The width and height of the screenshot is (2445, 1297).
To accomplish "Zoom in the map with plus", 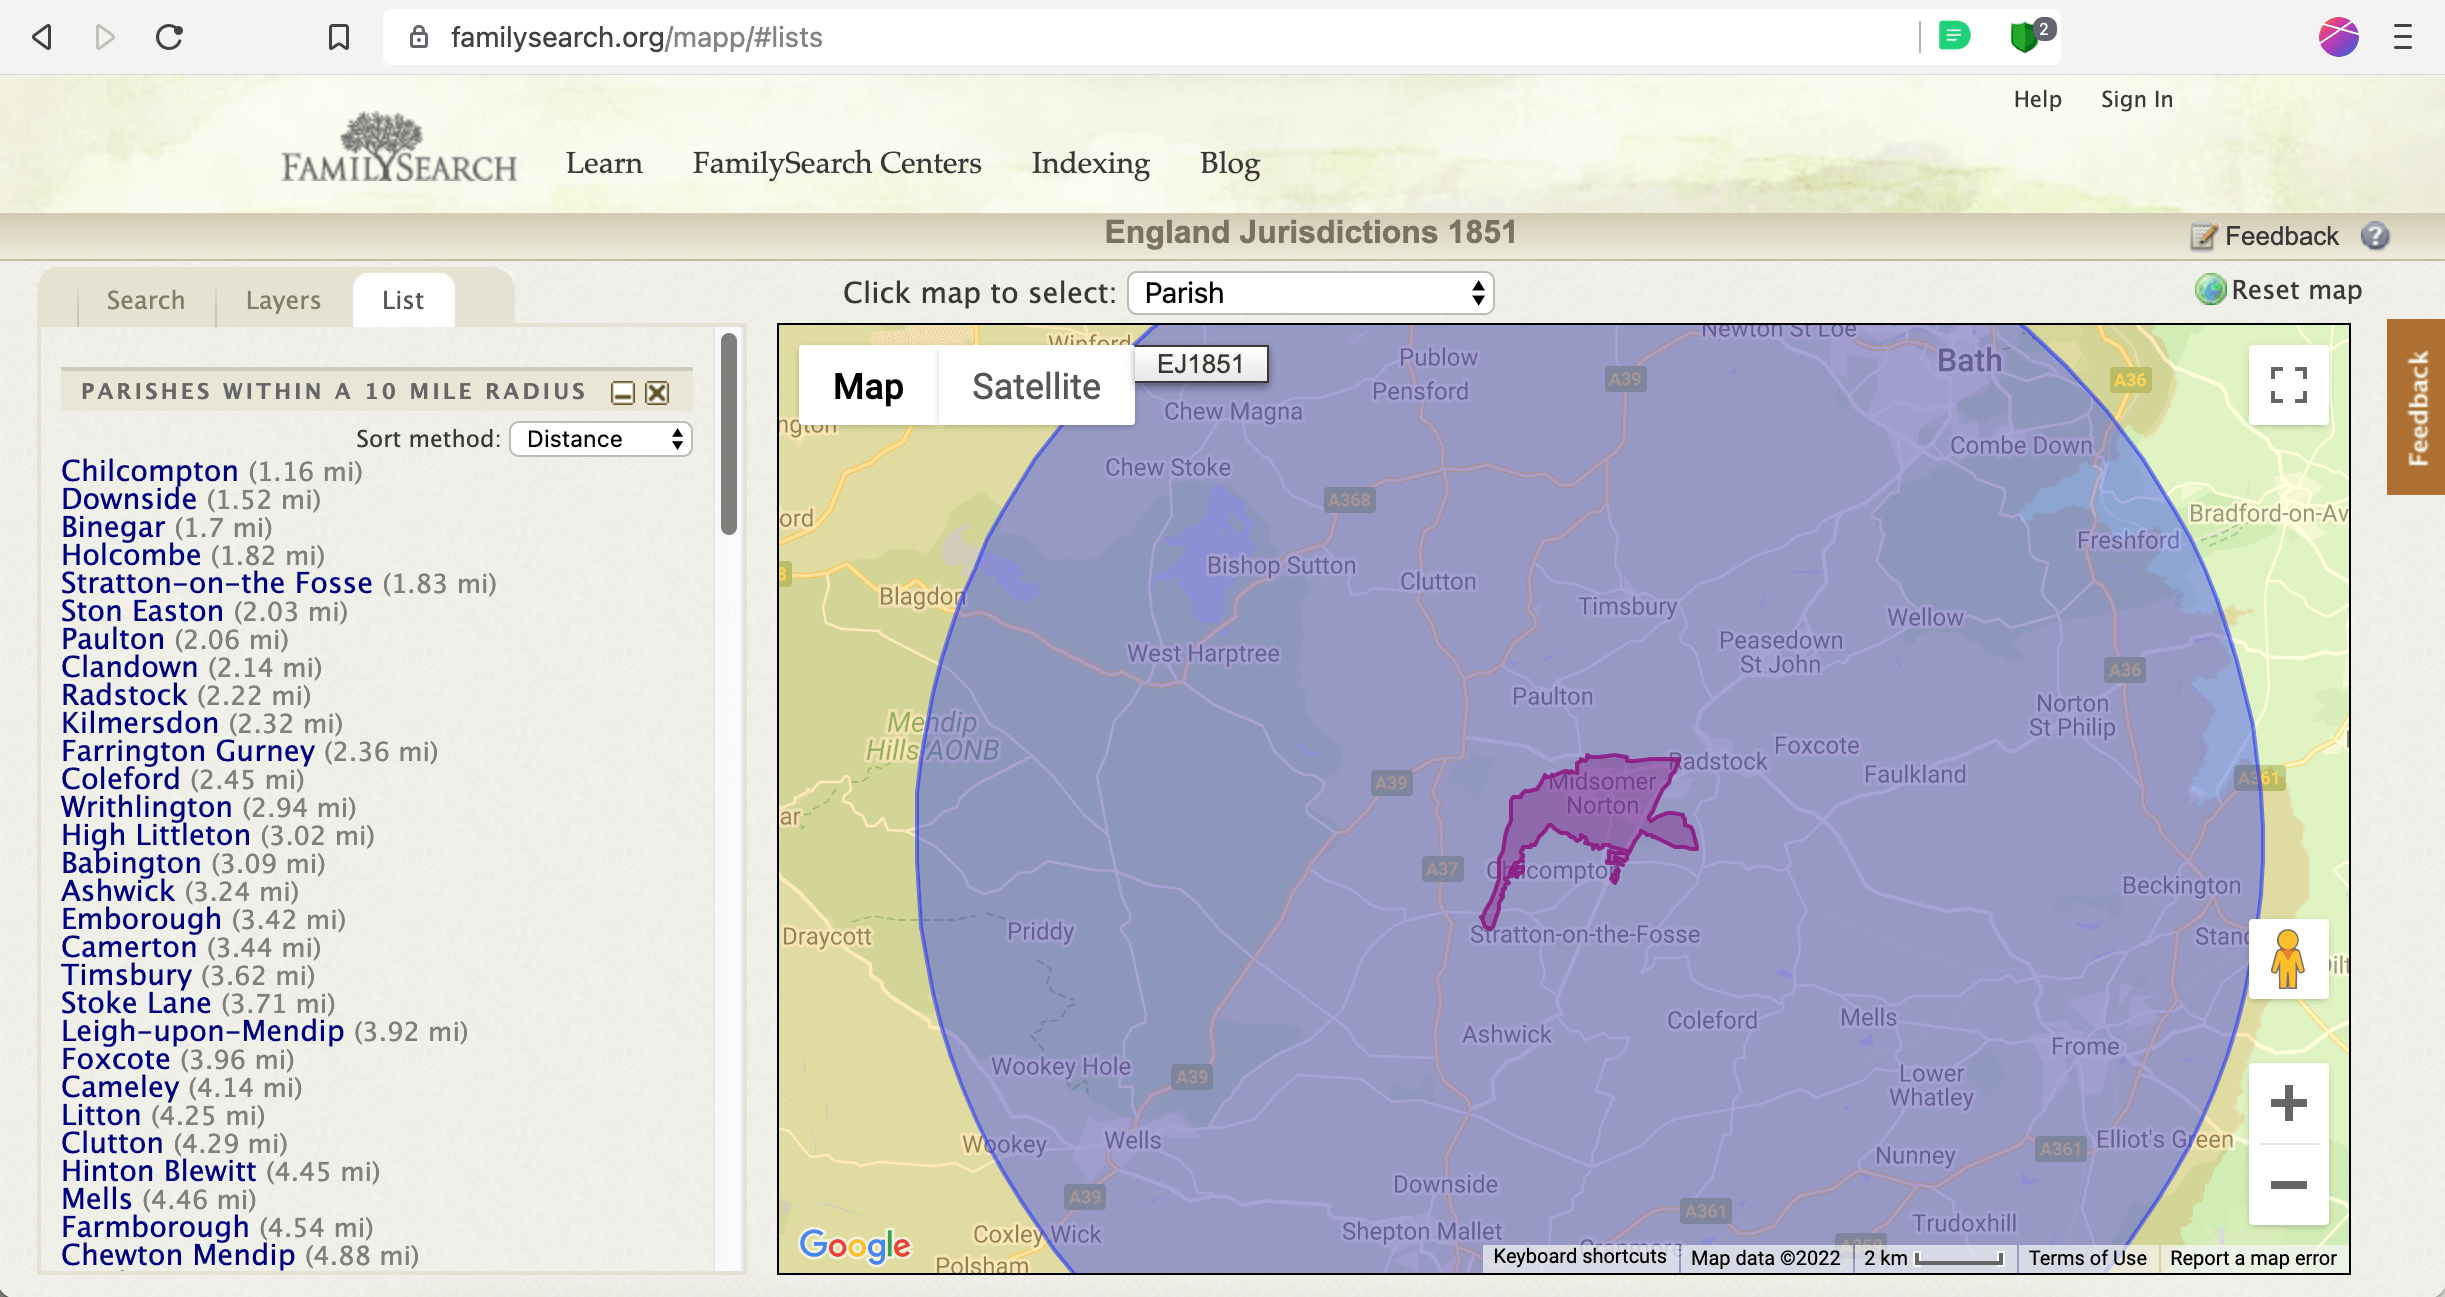I will tap(2288, 1104).
